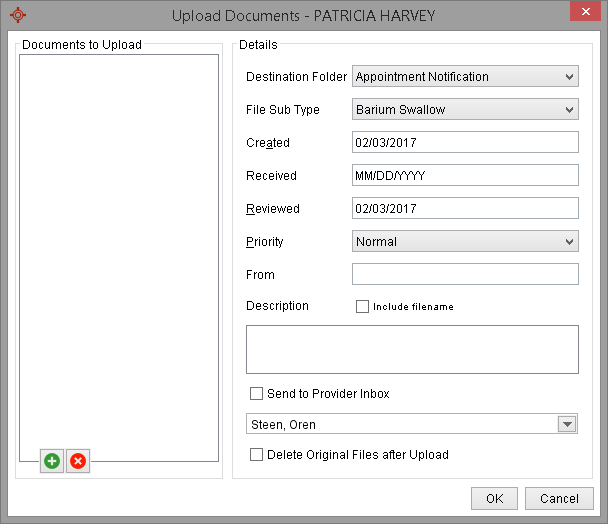Select the Received date field
Image resolution: width=608 pixels, height=524 pixels.
465,176
